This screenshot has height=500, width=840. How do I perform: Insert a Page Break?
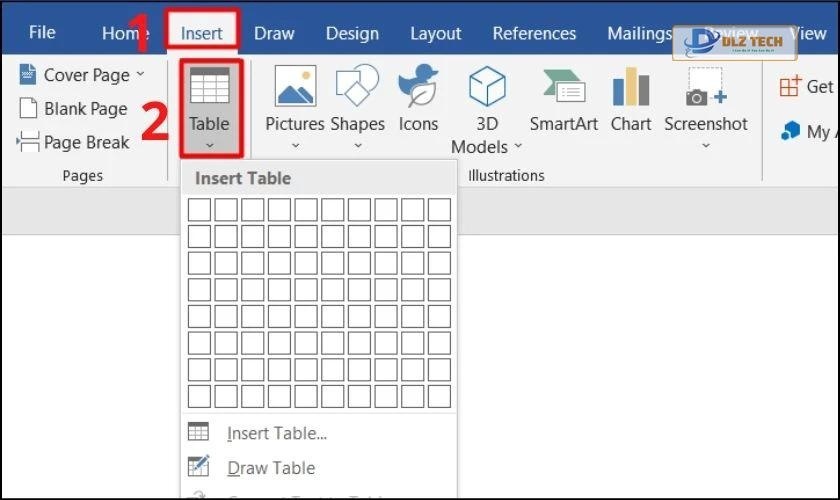pos(73,142)
